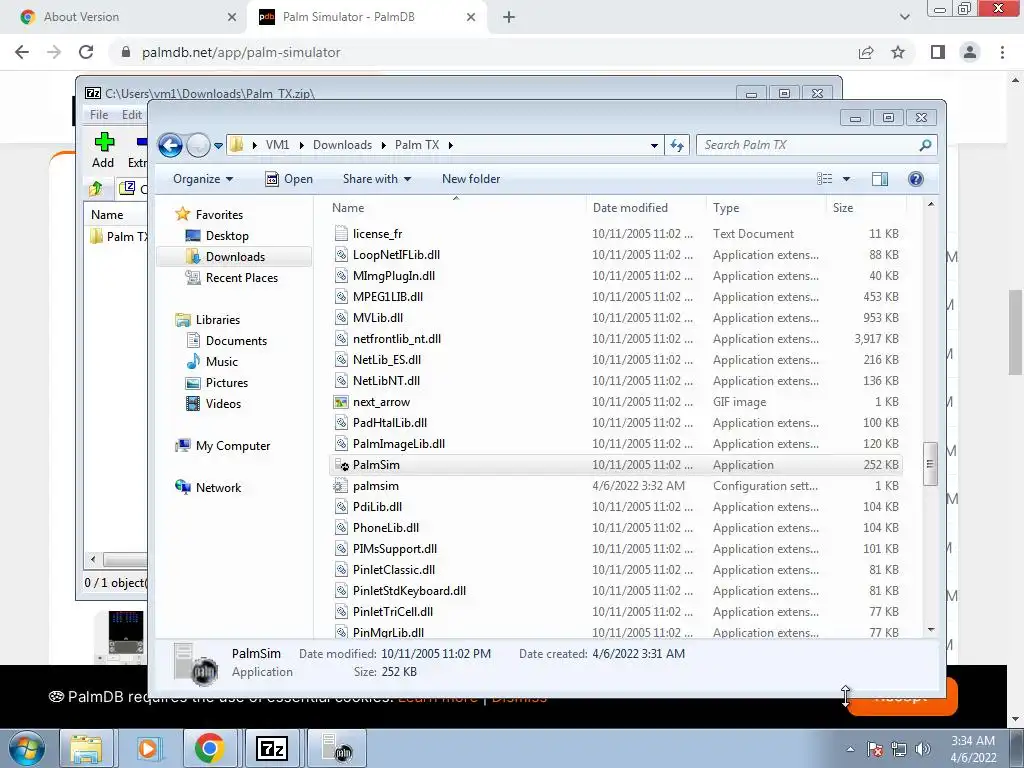Click Chrome address bar URL

pos(241,52)
